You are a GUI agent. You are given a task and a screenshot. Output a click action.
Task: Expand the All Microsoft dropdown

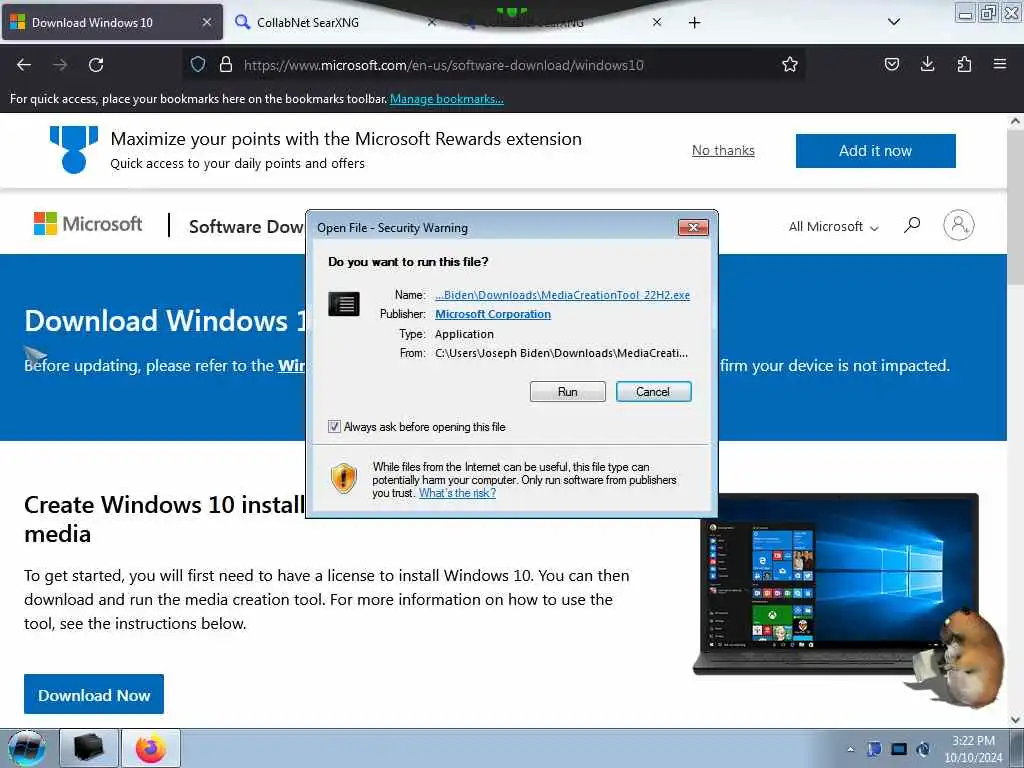833,227
